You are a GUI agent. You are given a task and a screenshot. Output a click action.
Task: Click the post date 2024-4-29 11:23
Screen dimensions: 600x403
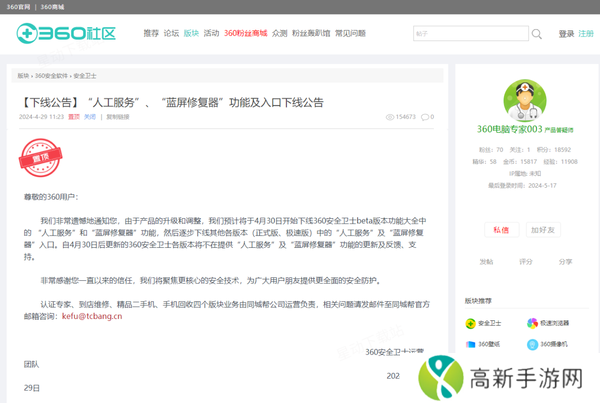(x=41, y=117)
